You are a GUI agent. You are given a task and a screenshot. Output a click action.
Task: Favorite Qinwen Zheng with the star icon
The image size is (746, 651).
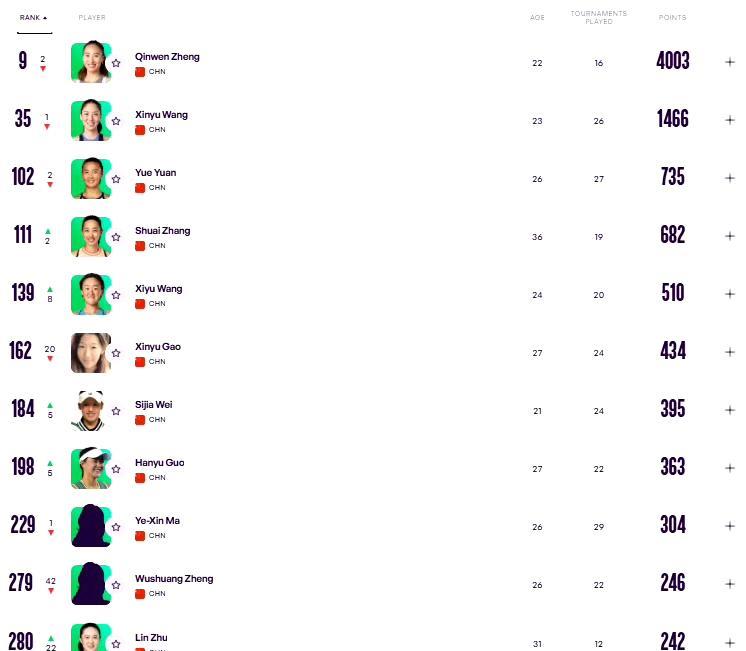(116, 63)
